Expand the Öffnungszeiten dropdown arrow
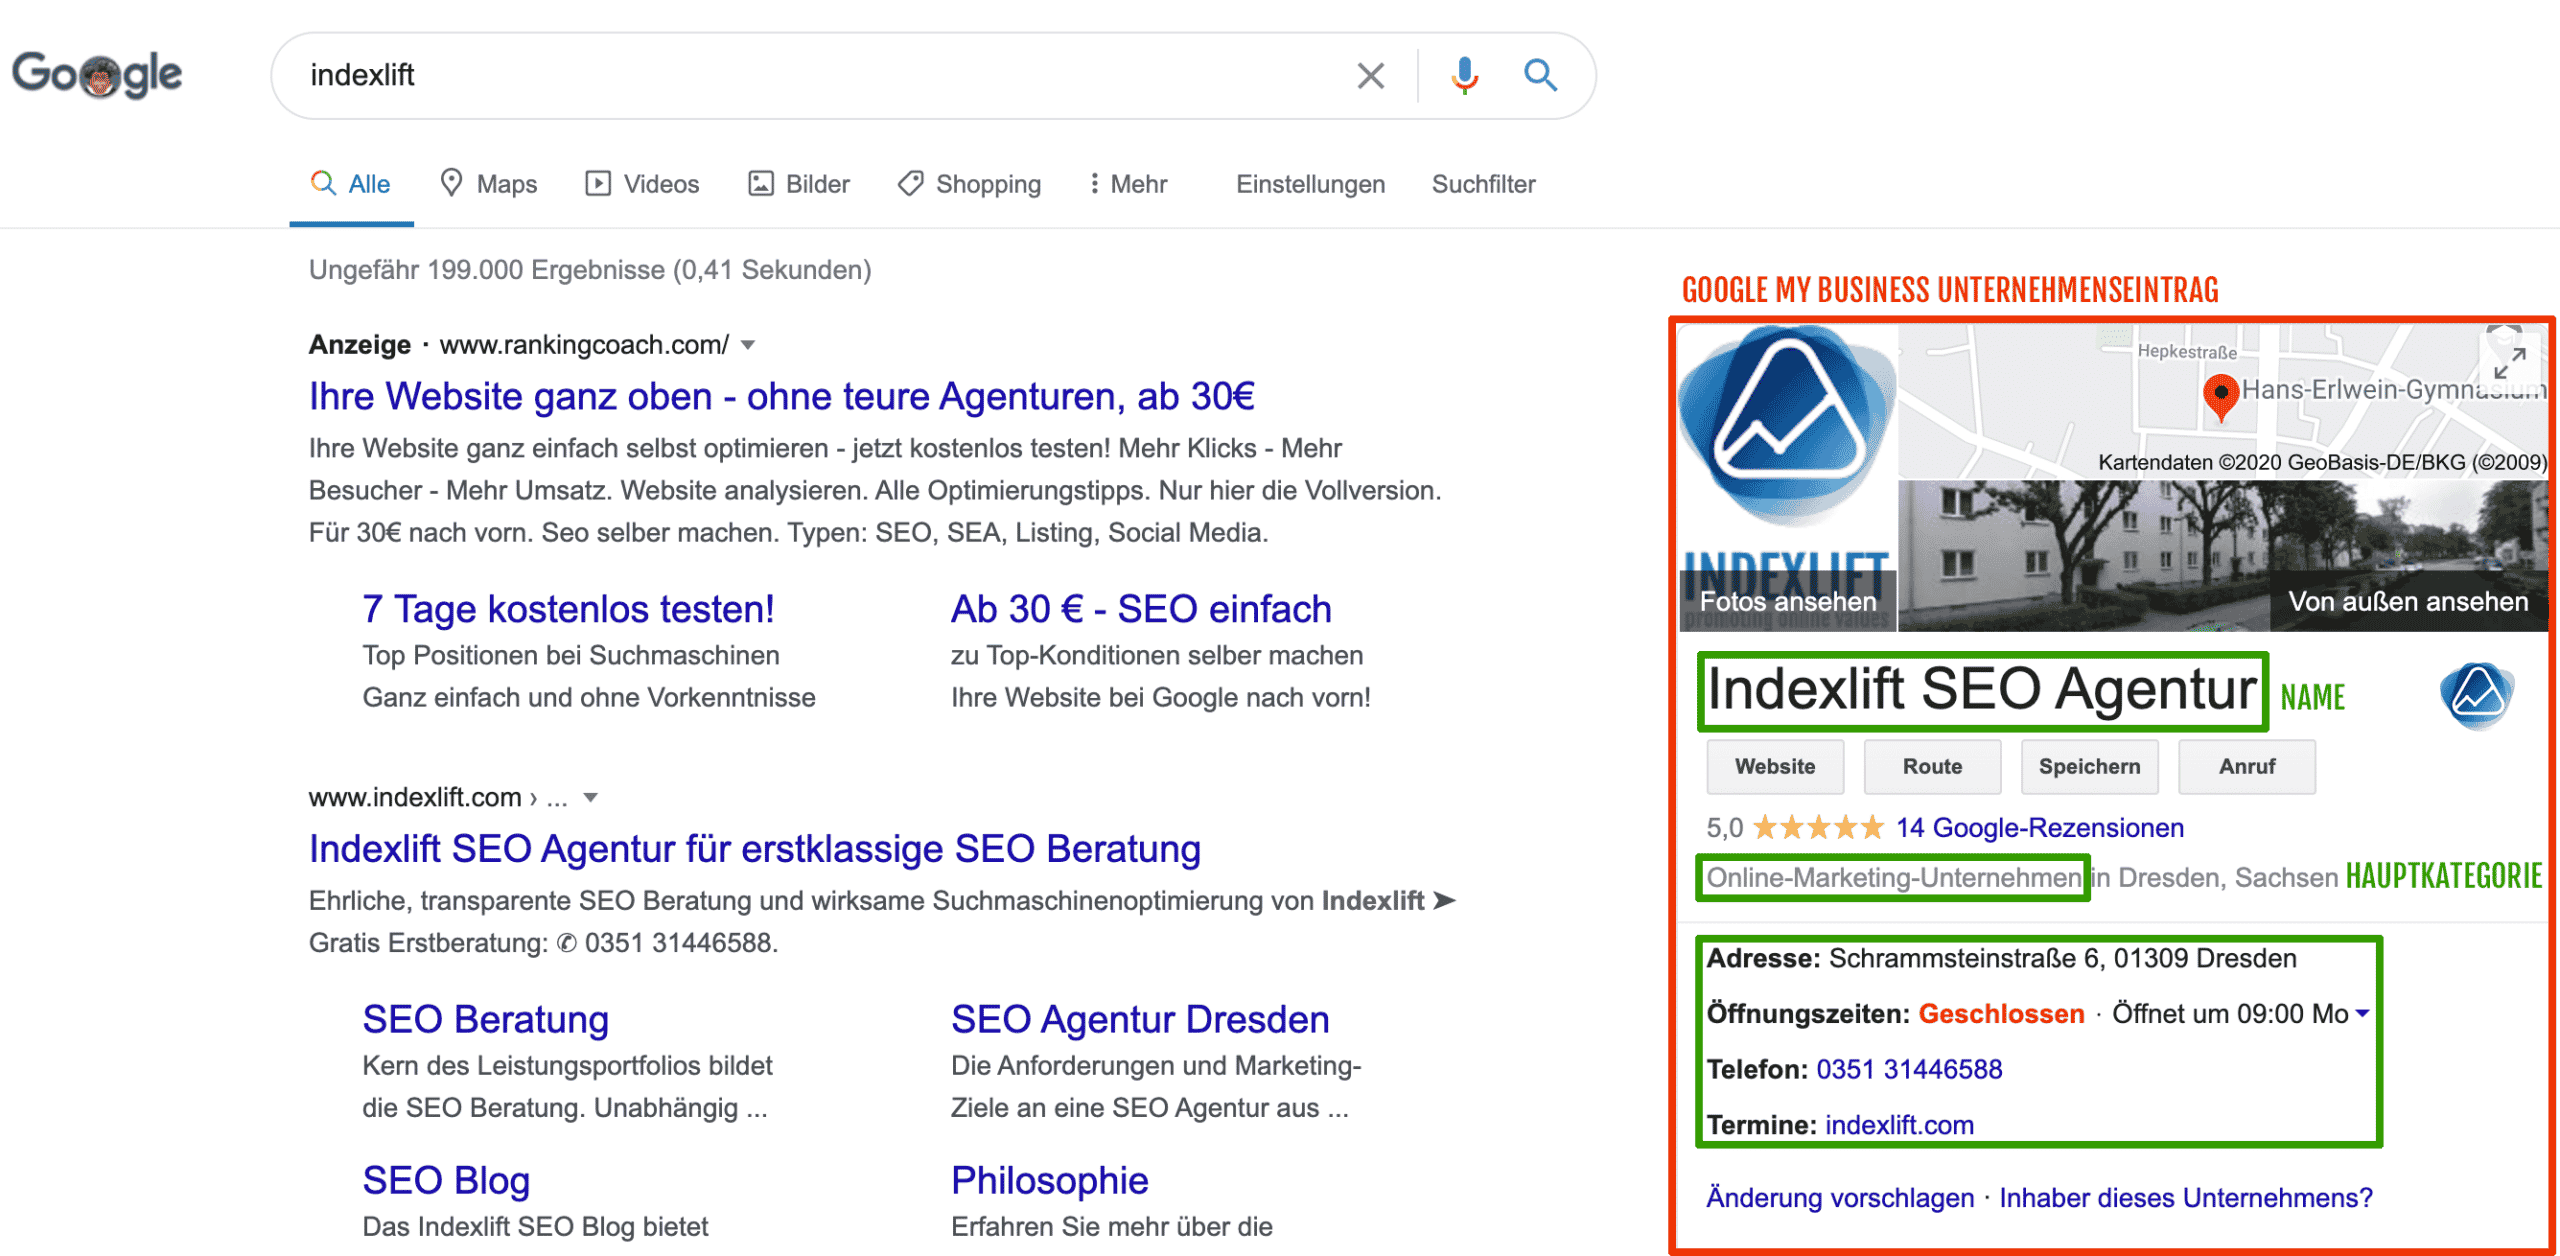2560x1256 pixels. 2362,1013
